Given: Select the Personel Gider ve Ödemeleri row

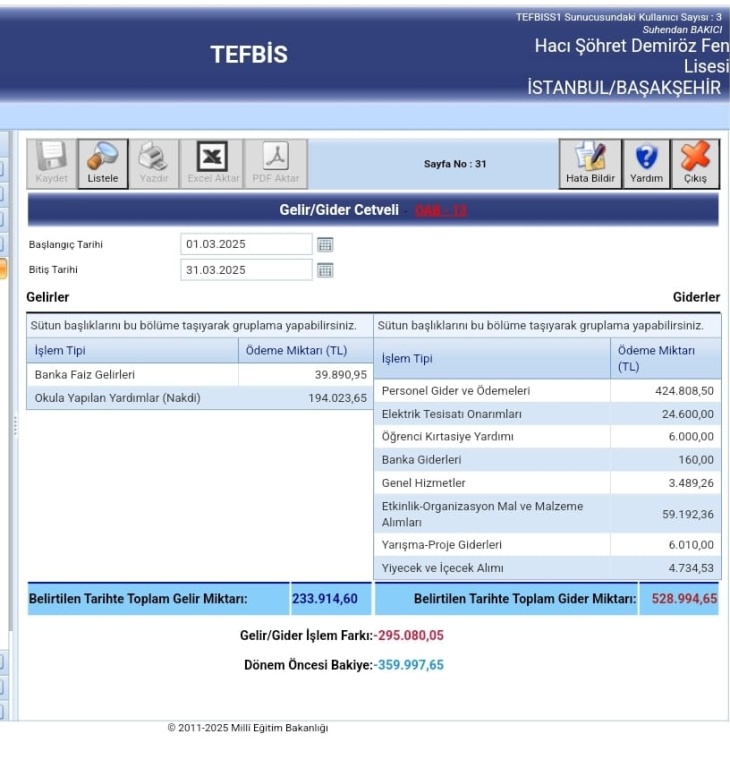Looking at the screenshot, I should pos(491,391).
